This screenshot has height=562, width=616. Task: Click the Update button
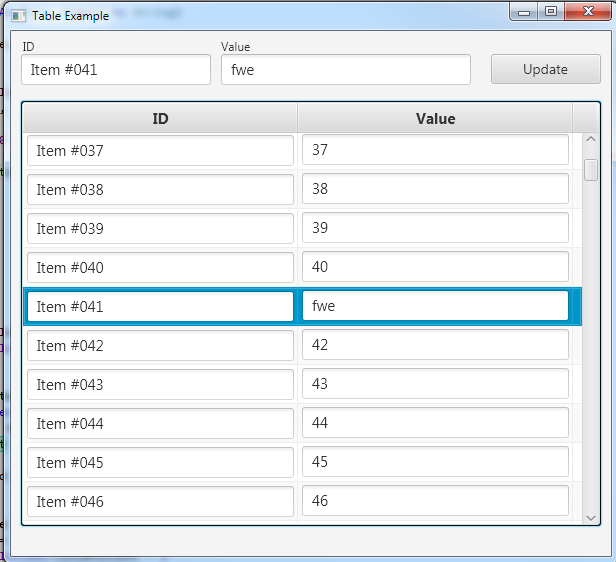[545, 69]
